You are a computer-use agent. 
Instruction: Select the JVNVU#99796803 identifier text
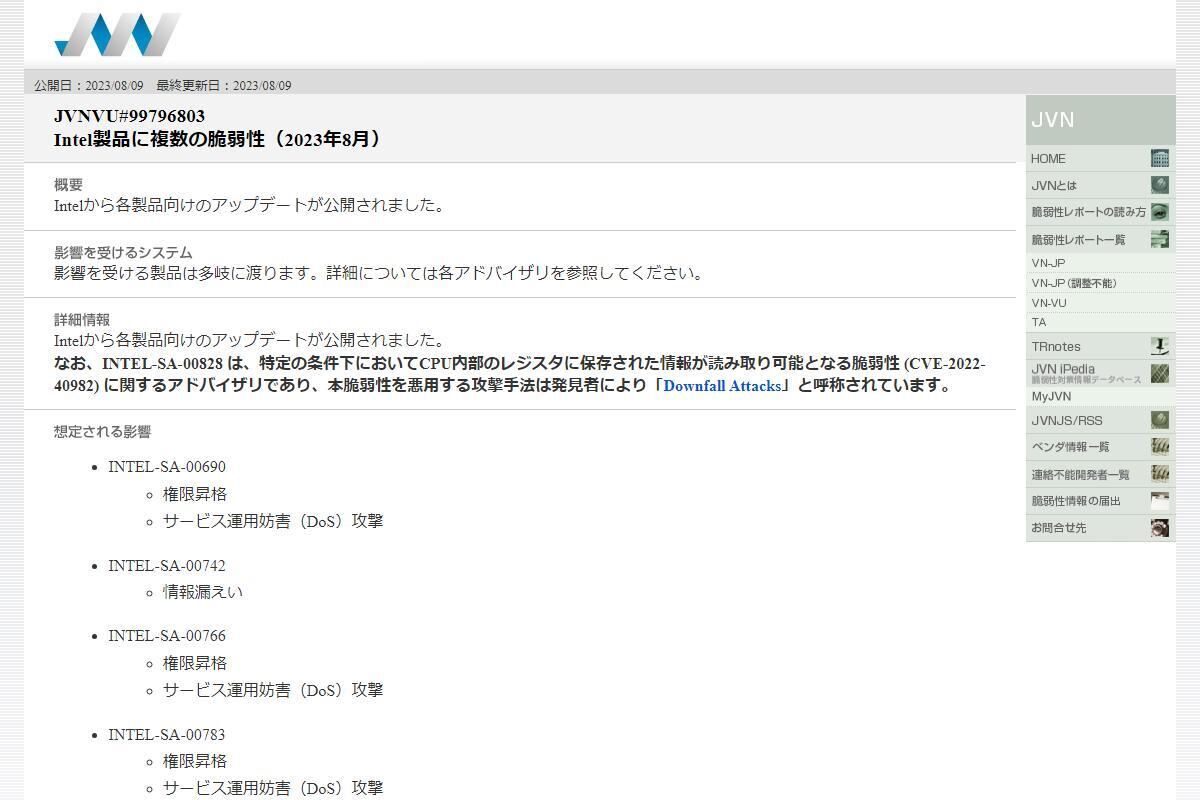[129, 116]
